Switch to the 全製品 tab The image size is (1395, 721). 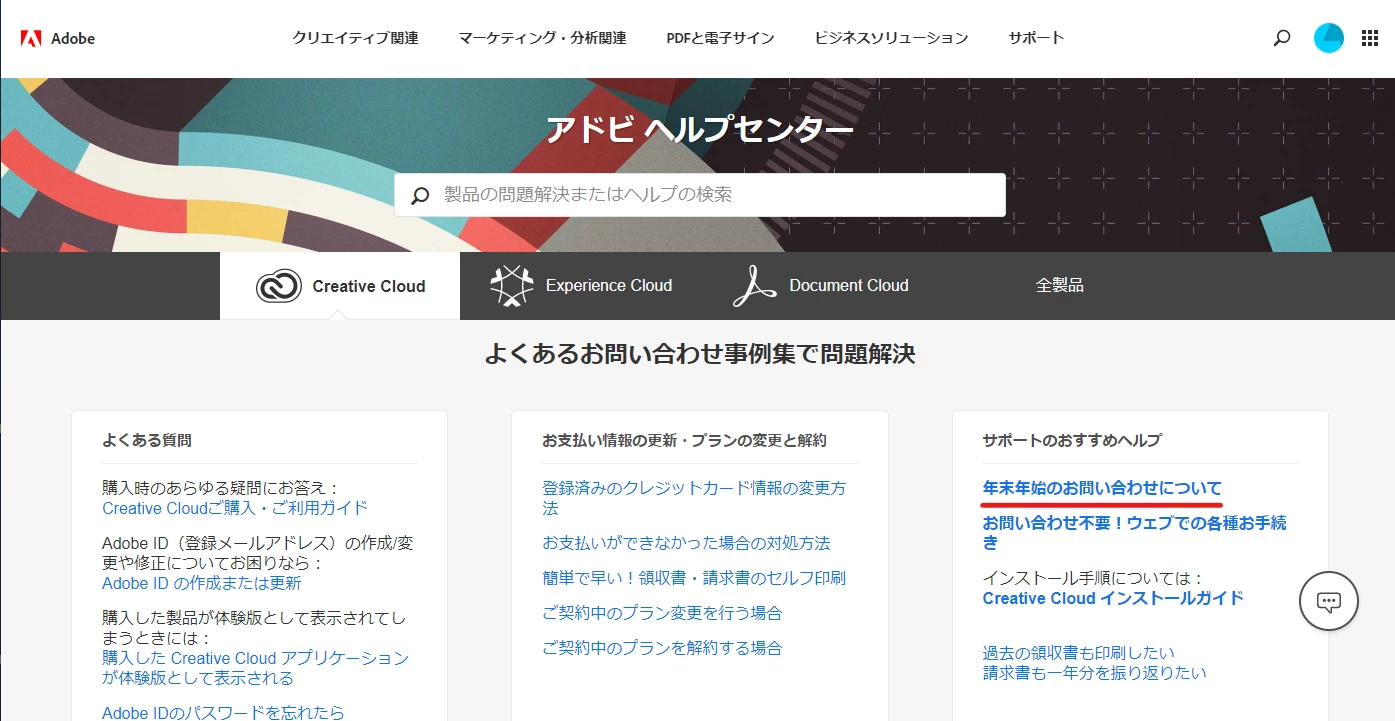tap(1060, 286)
